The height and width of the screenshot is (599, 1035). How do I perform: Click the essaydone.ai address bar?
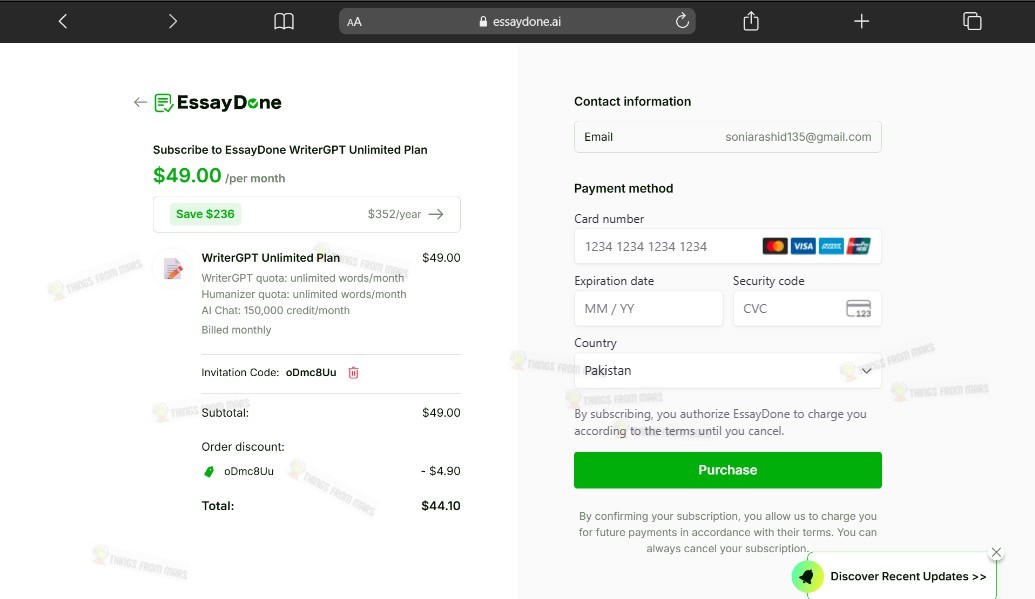pos(517,21)
